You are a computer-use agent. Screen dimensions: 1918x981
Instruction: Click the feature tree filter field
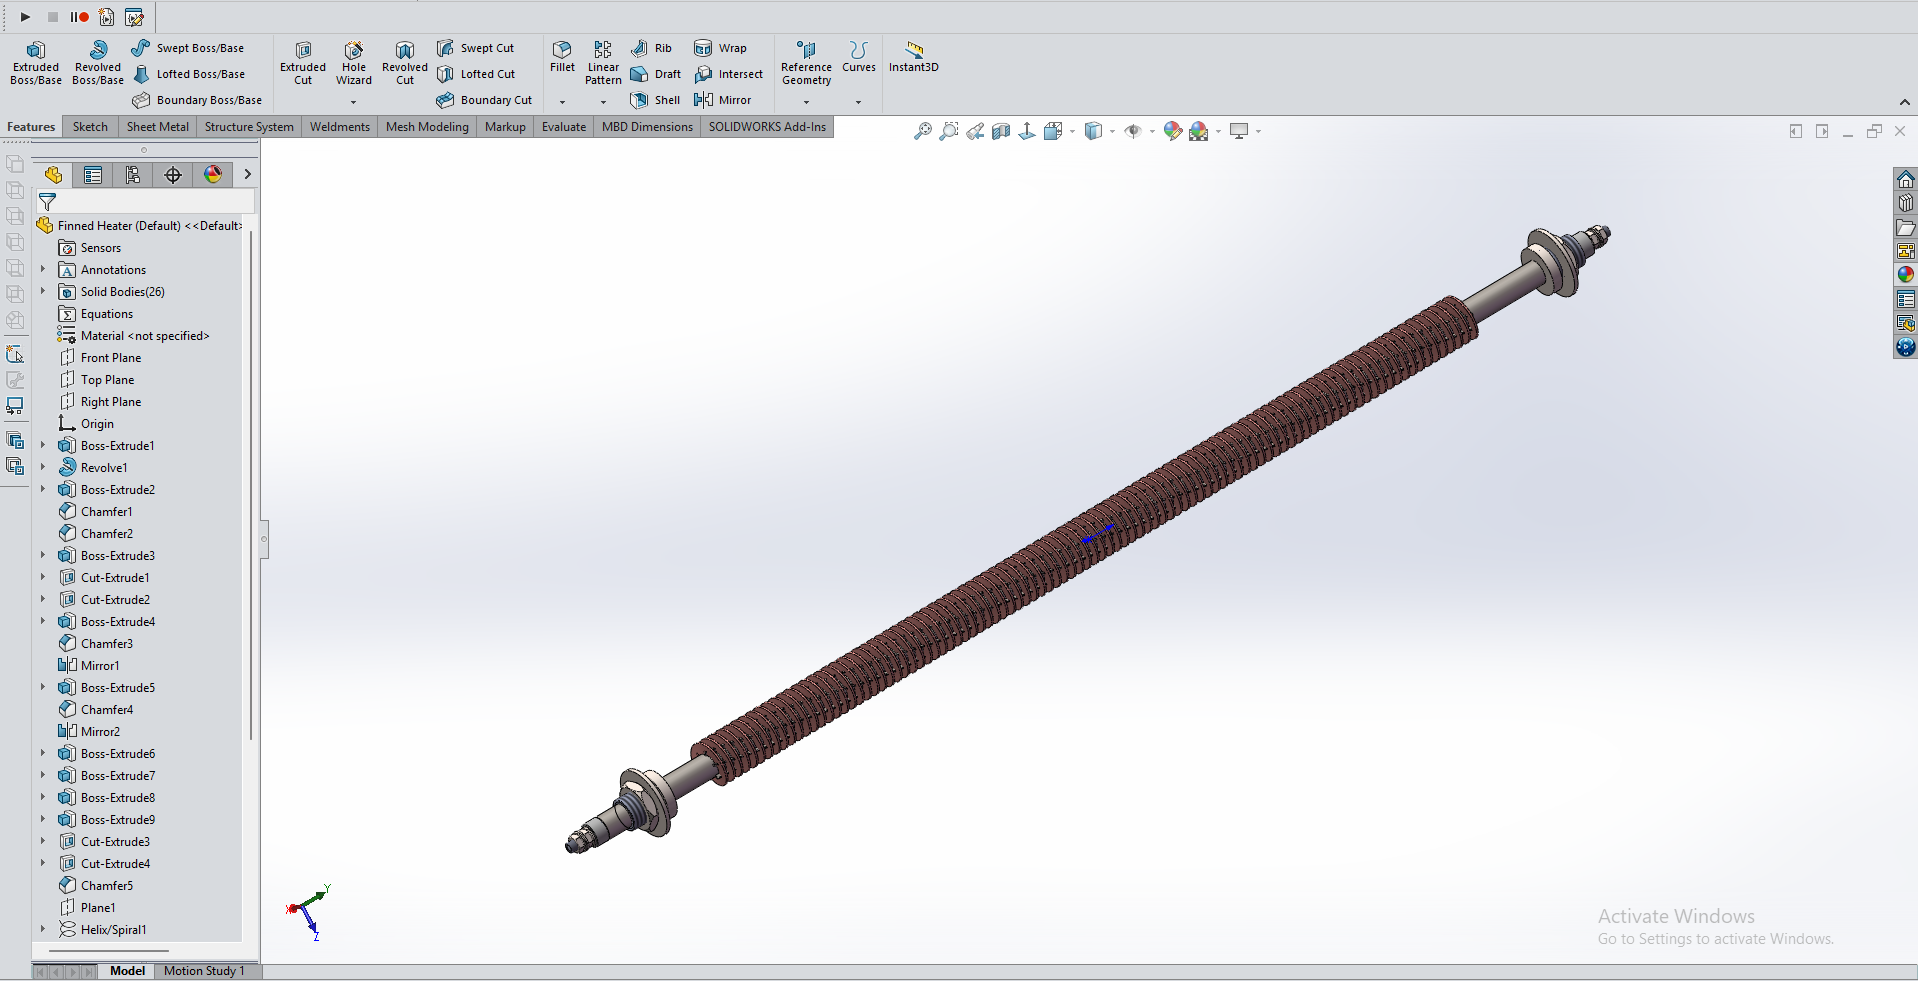click(145, 202)
